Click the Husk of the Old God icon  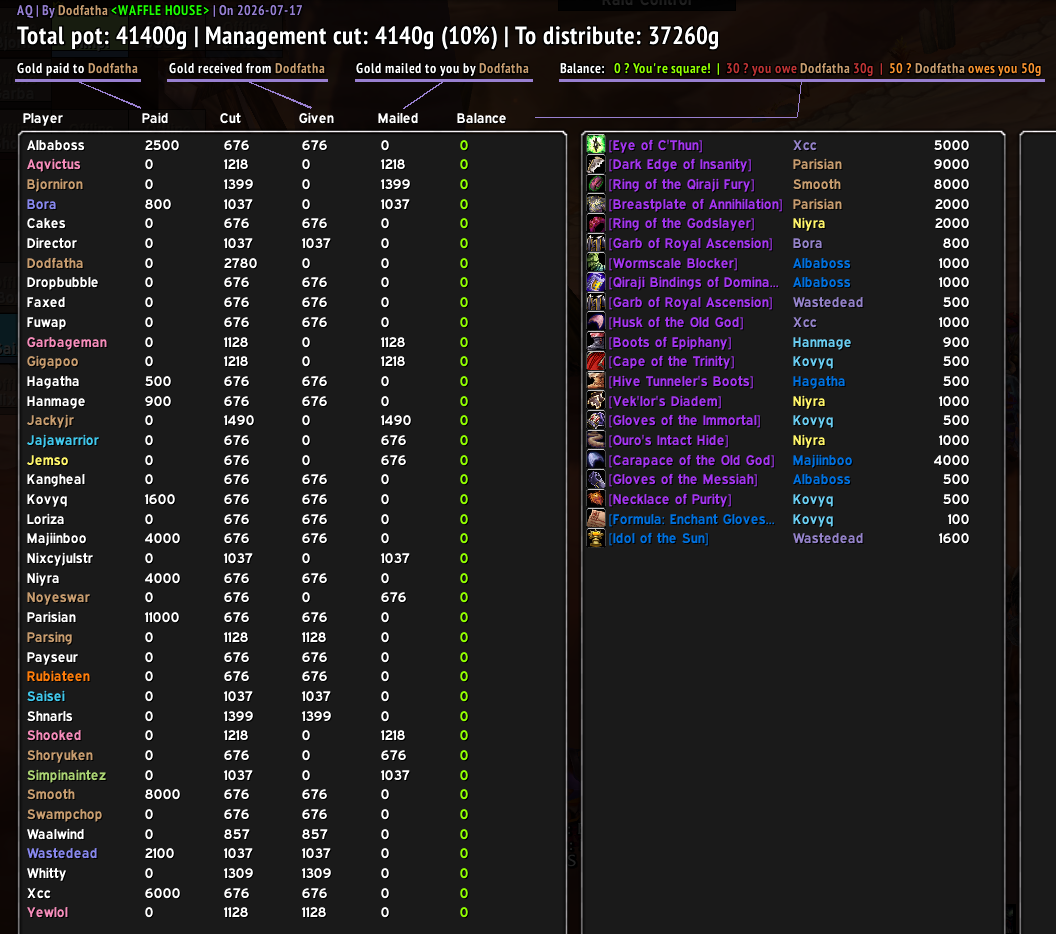pyautogui.click(x=596, y=322)
